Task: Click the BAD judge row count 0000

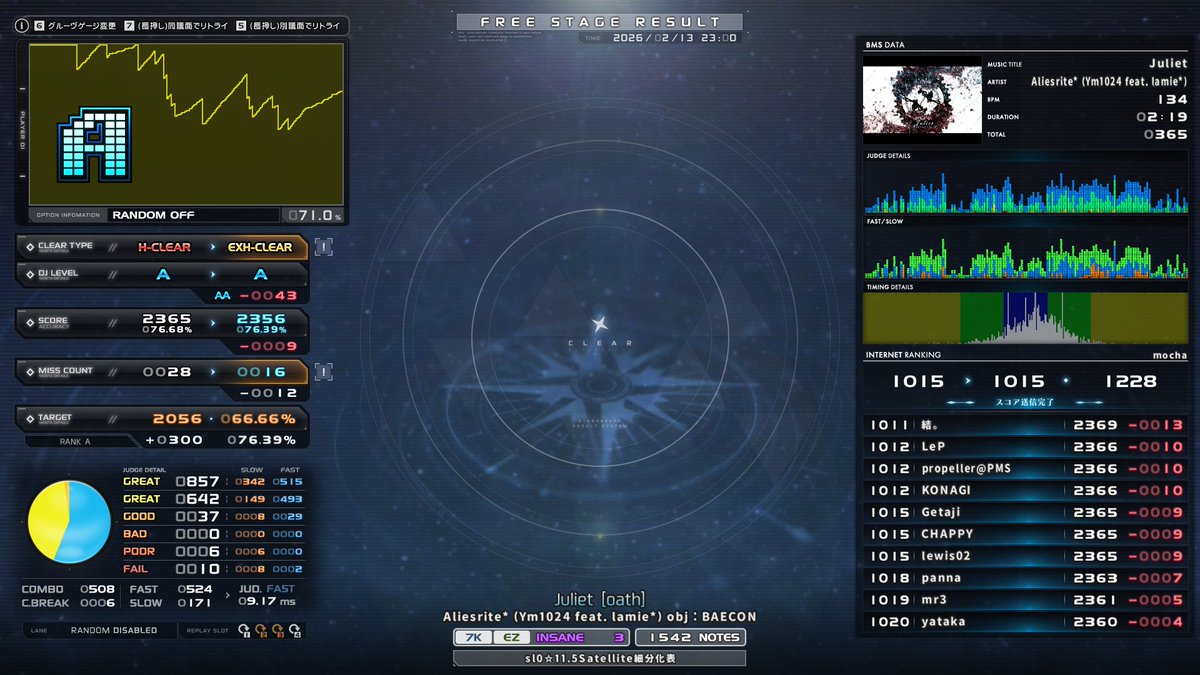Action: click(197, 534)
